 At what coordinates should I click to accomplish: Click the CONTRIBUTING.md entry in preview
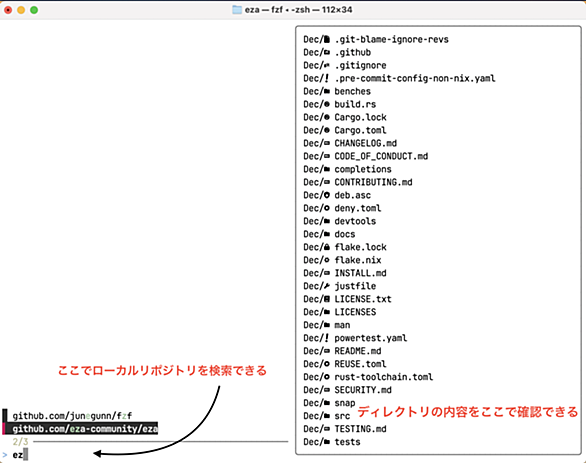pyautogui.click(x=373, y=182)
